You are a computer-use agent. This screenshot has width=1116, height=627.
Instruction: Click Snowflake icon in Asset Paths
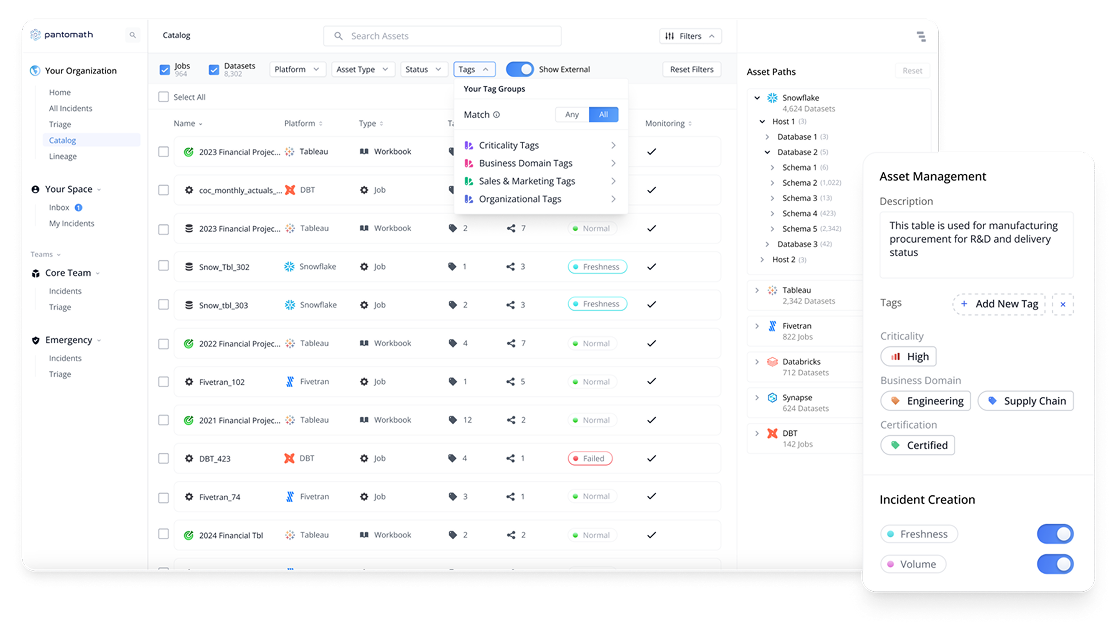[x=772, y=98]
